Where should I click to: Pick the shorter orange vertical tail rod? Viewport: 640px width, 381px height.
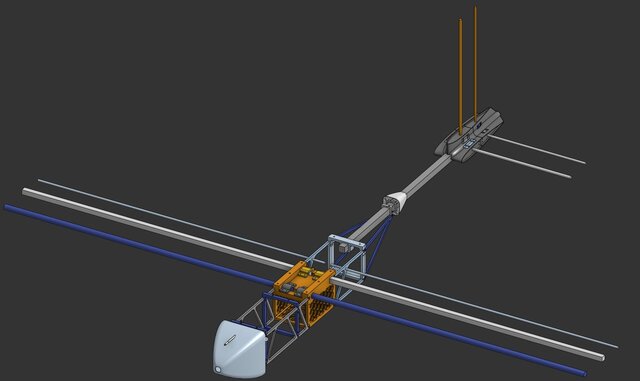coord(460,76)
